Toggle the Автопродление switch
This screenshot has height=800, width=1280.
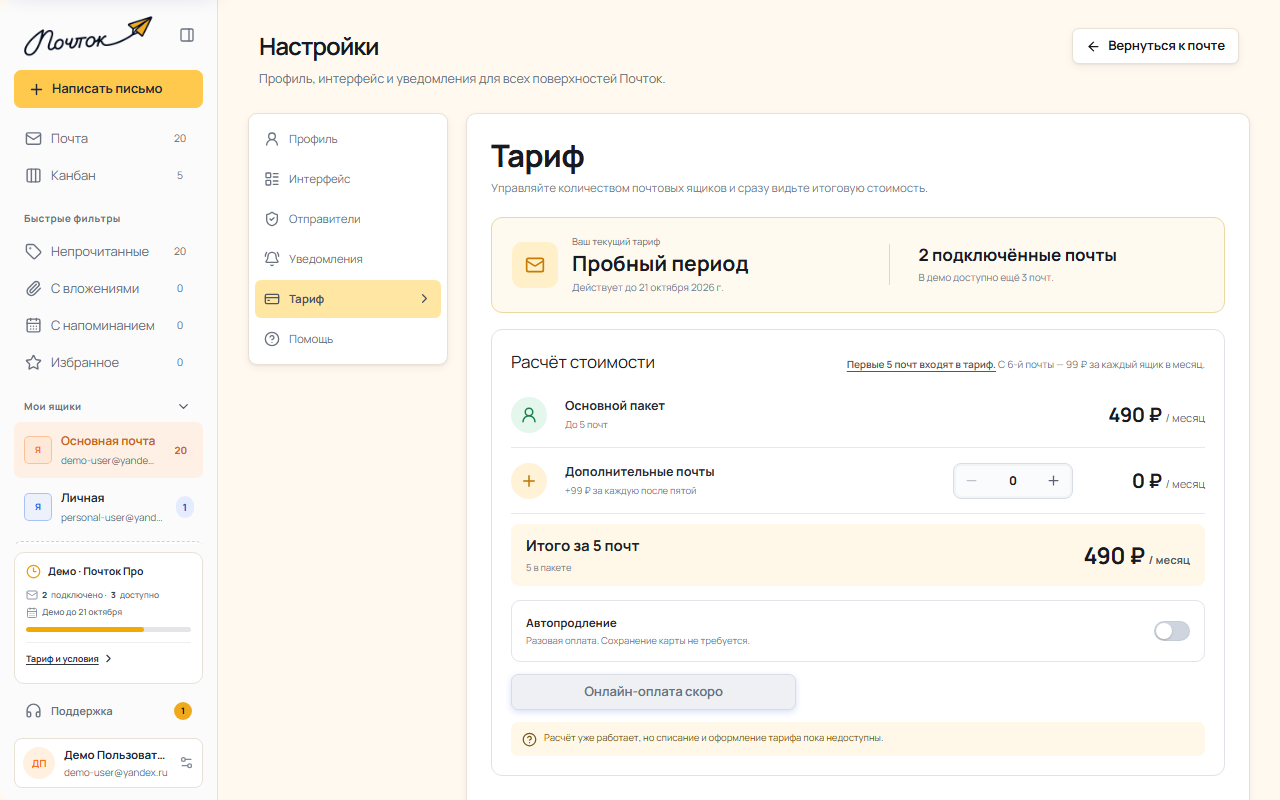pyautogui.click(x=1172, y=631)
